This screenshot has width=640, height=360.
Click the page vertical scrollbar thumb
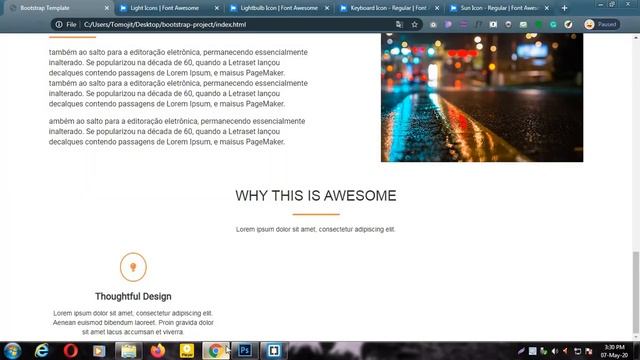[x=636, y=292]
